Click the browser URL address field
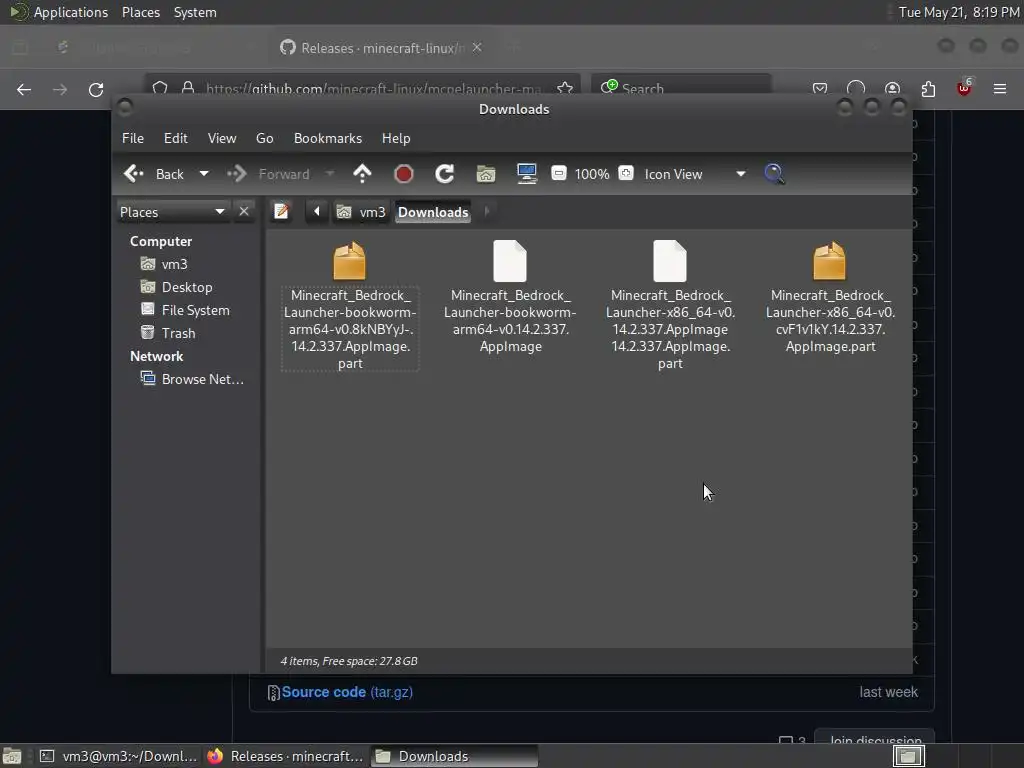 click(x=372, y=88)
